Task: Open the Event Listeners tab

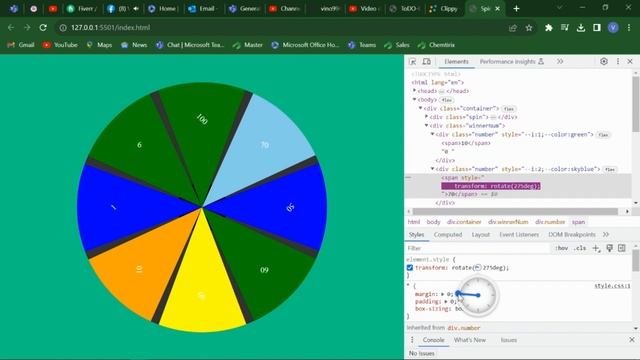Action: pyautogui.click(x=519, y=234)
